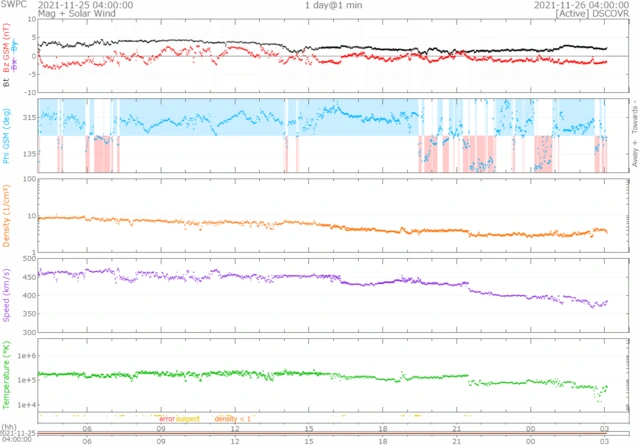Viewport: 640px width, 445px height.
Task: Click the SWPC label in top-left corner
Action: (x=13, y=5)
